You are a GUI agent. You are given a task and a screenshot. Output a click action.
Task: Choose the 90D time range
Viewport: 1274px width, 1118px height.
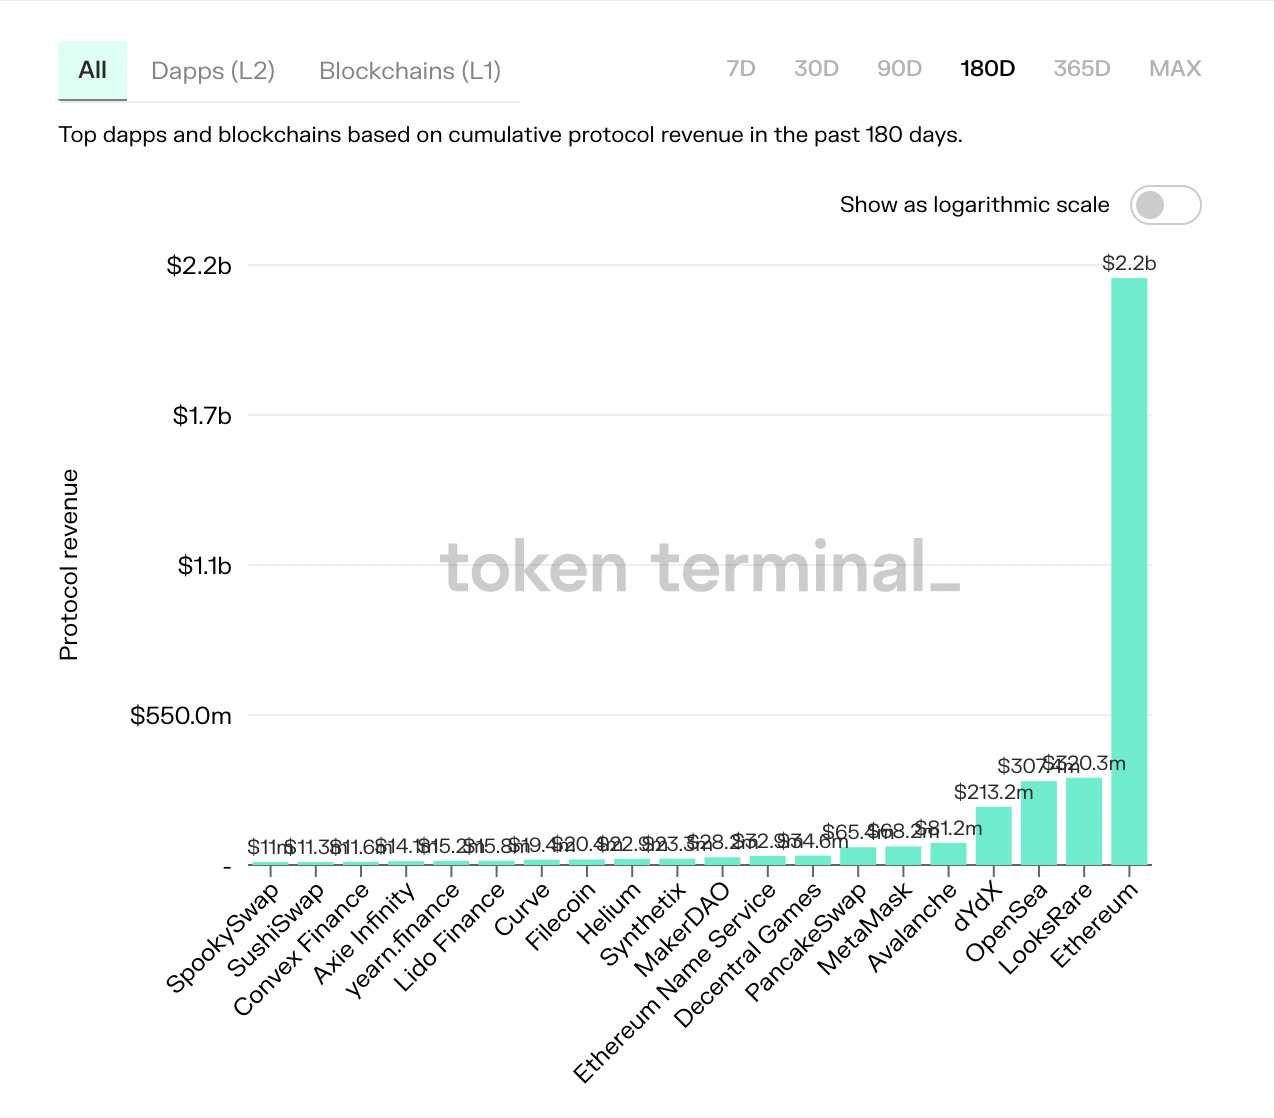899,68
